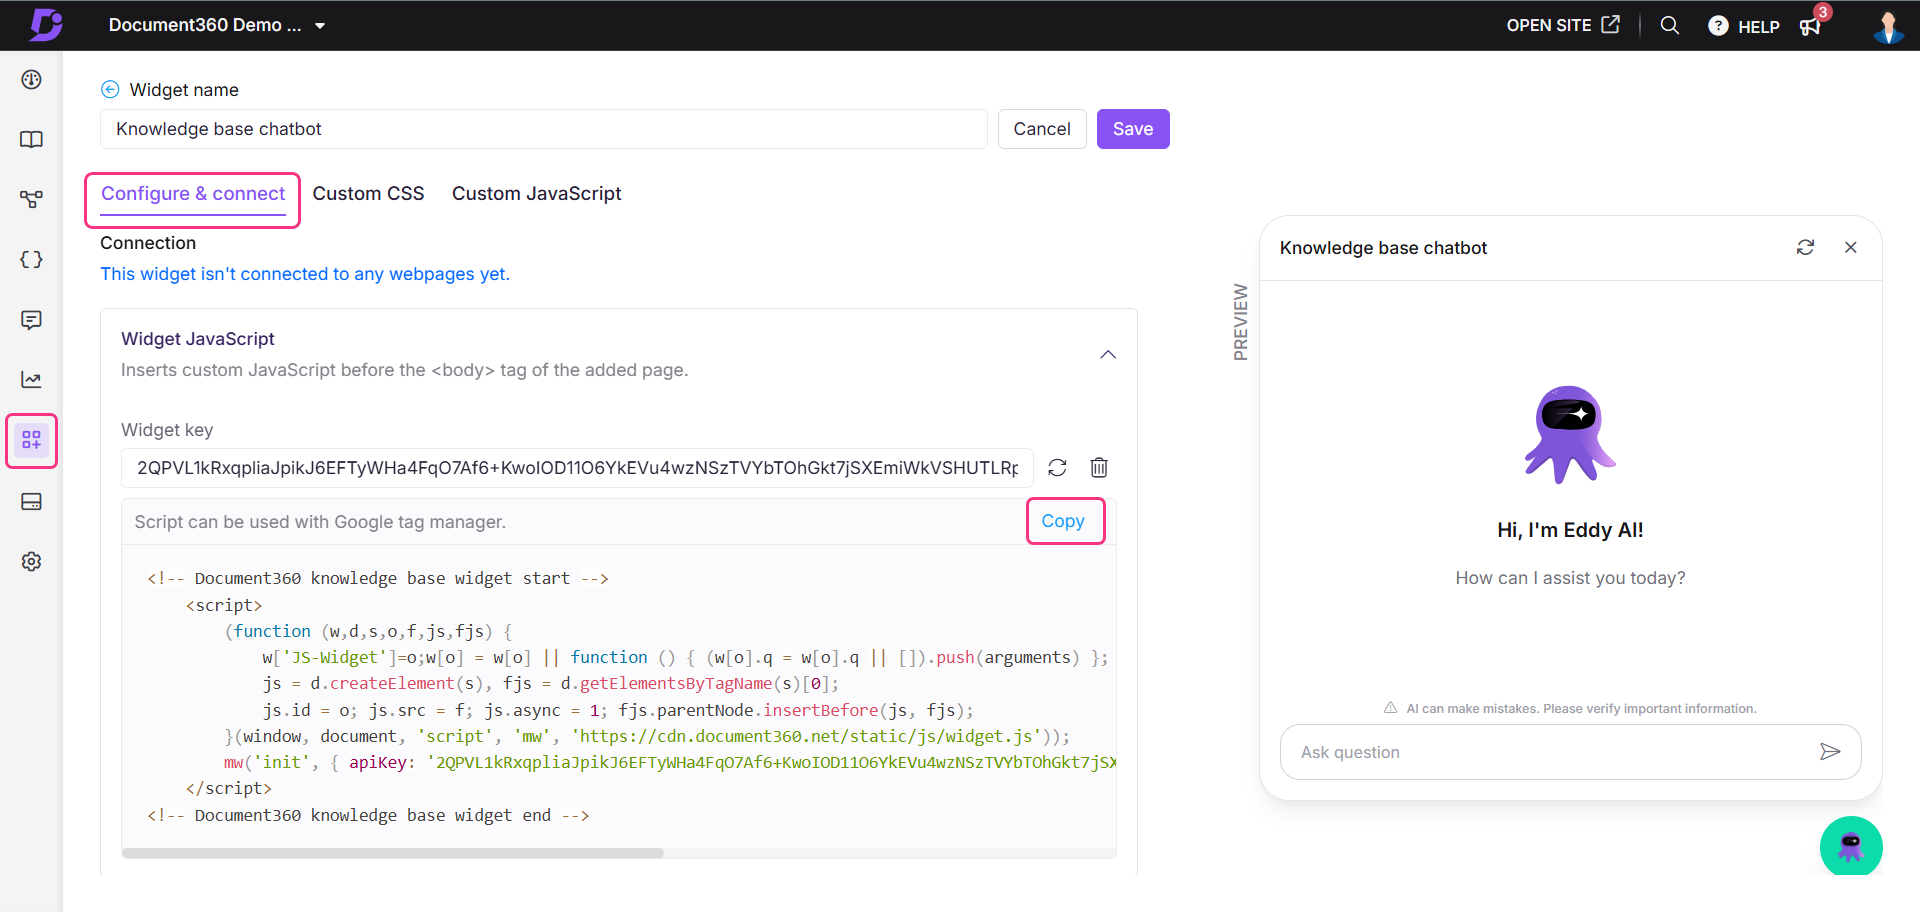Screen dimensions: 1920x912
Task: Open site in a new tab
Action: 1563,25
